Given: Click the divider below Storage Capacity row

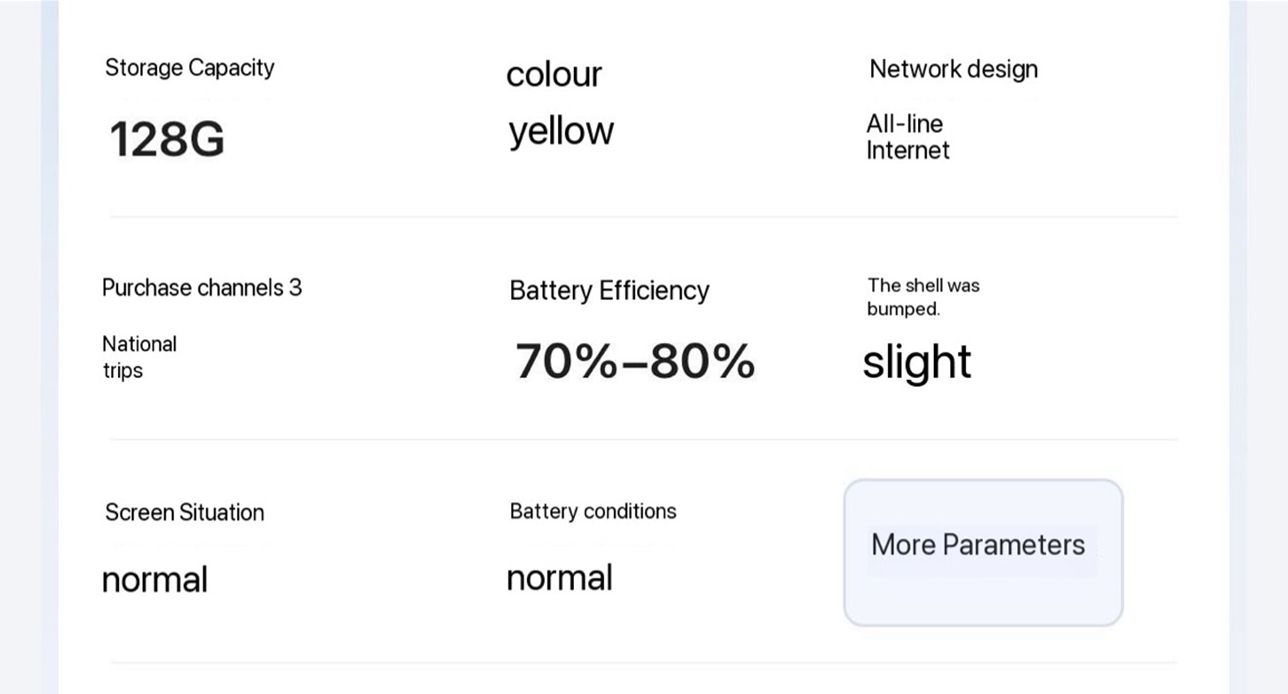Looking at the screenshot, I should (x=644, y=216).
